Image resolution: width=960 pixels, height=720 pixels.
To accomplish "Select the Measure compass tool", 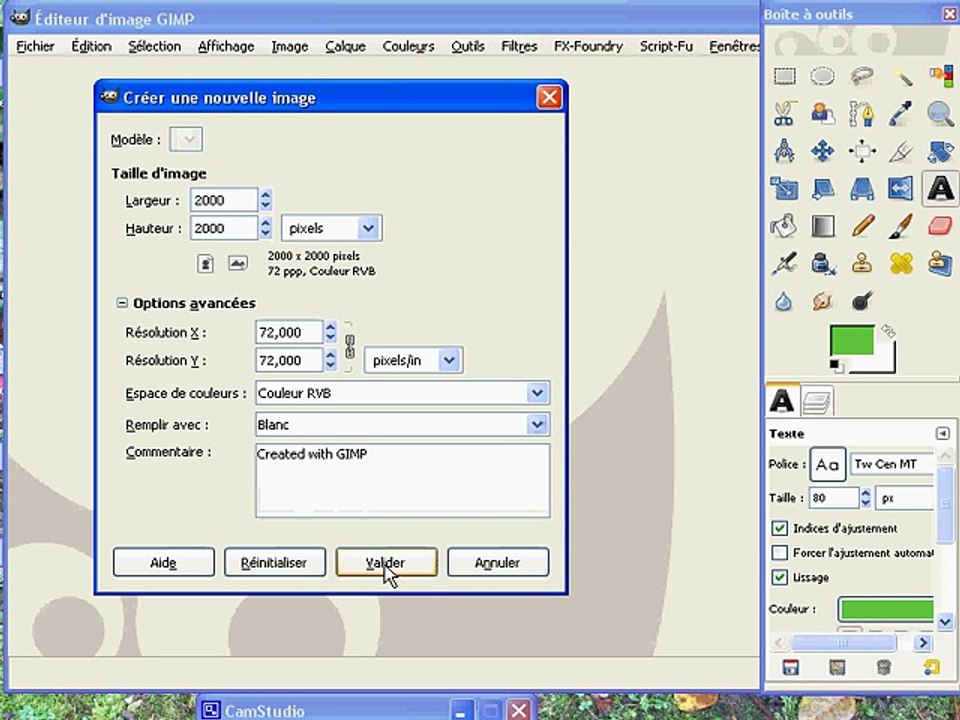I will (x=784, y=151).
